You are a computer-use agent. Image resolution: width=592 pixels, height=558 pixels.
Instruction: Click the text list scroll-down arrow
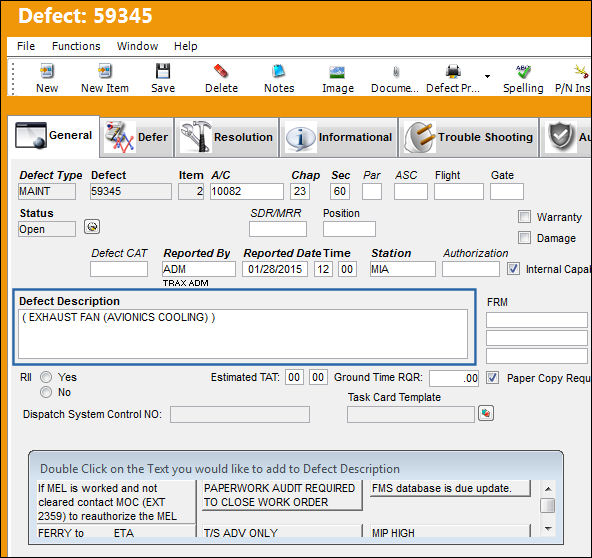(548, 529)
